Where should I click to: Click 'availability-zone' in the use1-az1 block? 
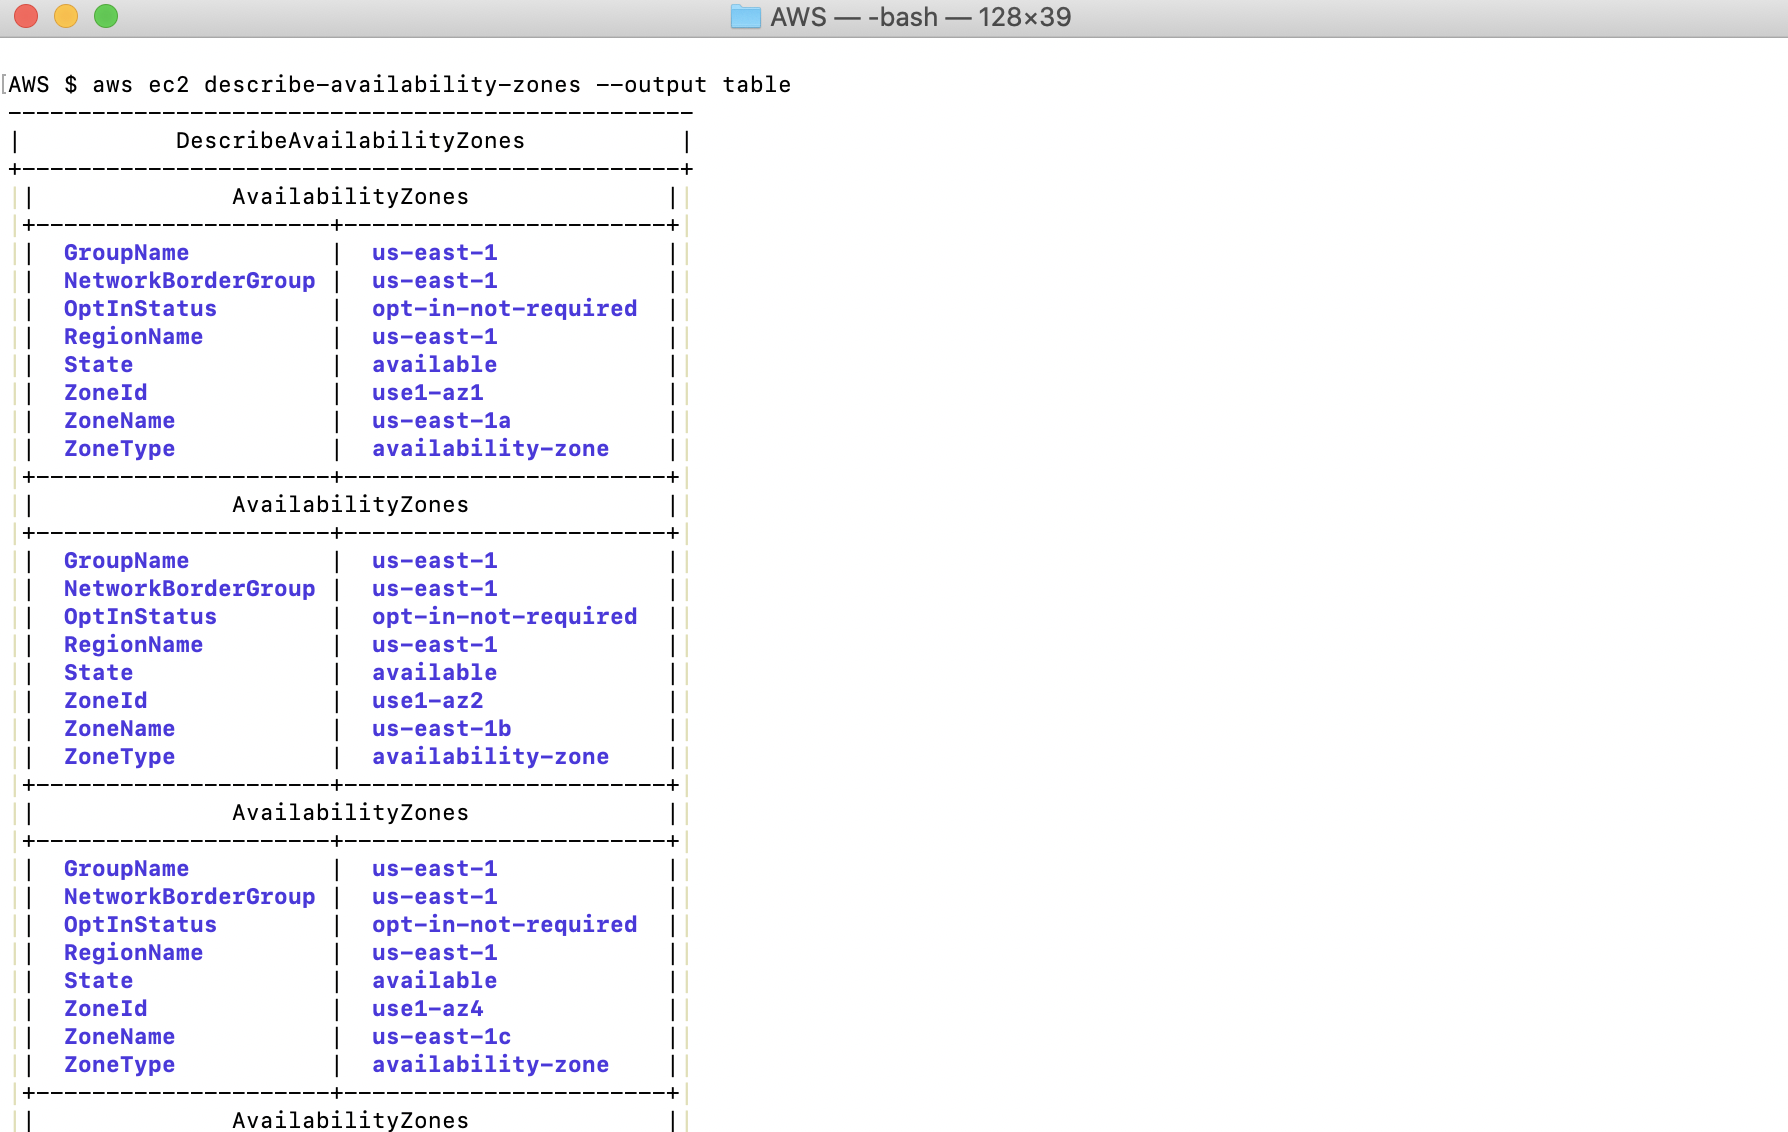click(490, 449)
